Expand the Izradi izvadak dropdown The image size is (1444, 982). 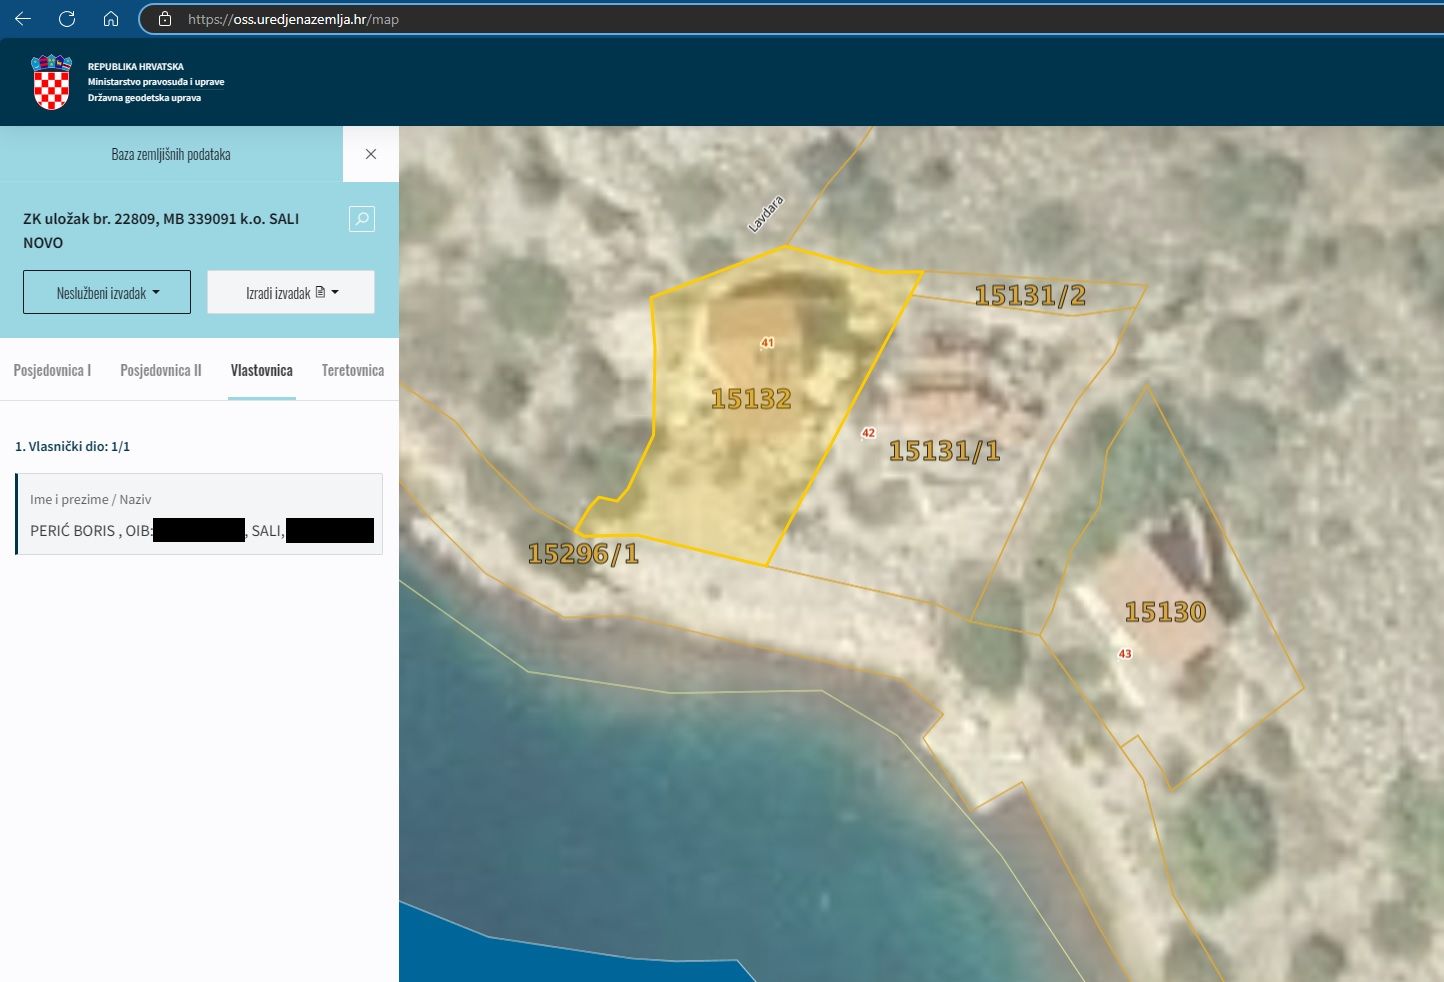291,292
